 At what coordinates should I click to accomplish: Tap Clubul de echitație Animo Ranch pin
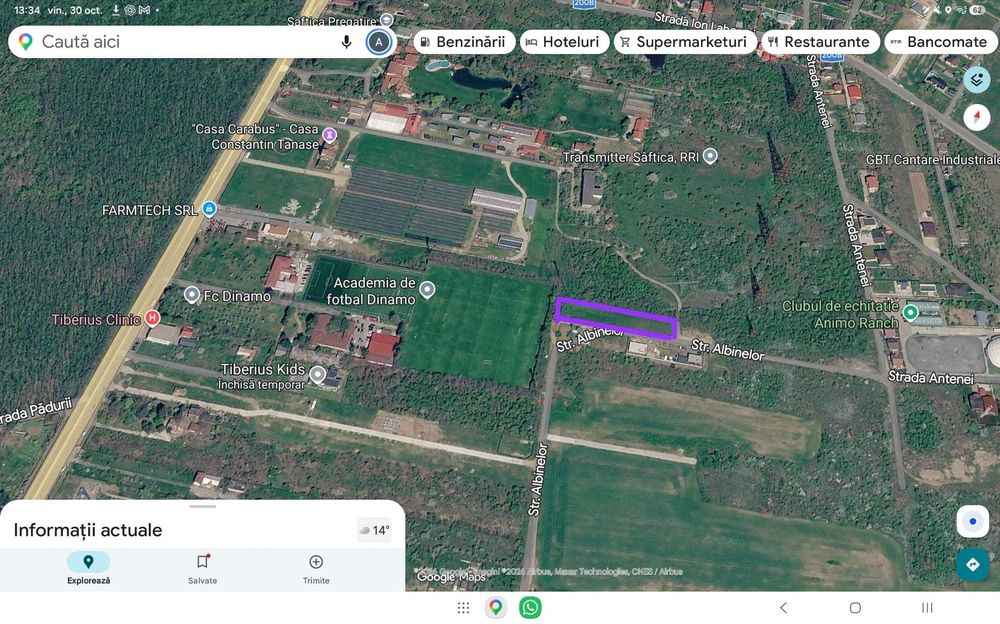pyautogui.click(x=910, y=312)
